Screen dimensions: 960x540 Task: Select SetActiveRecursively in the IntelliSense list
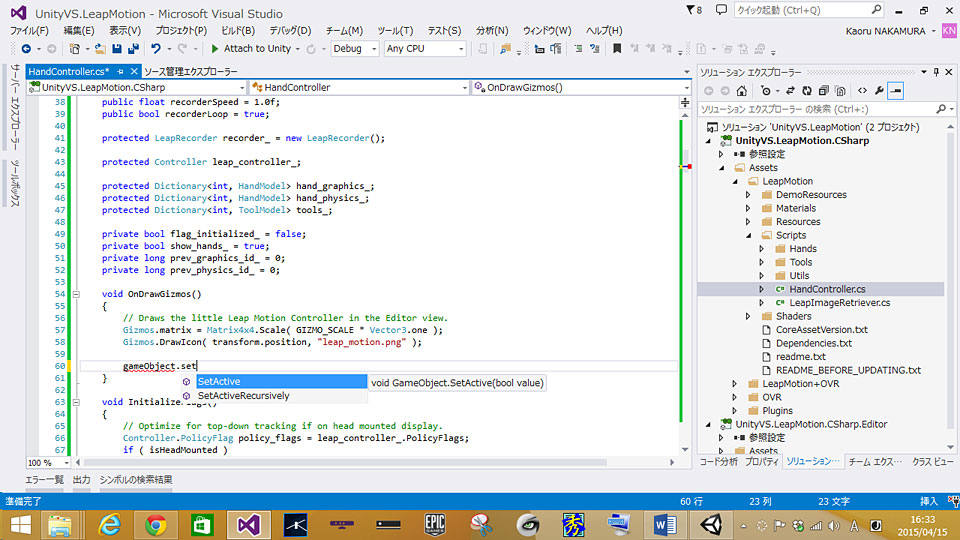coord(274,396)
